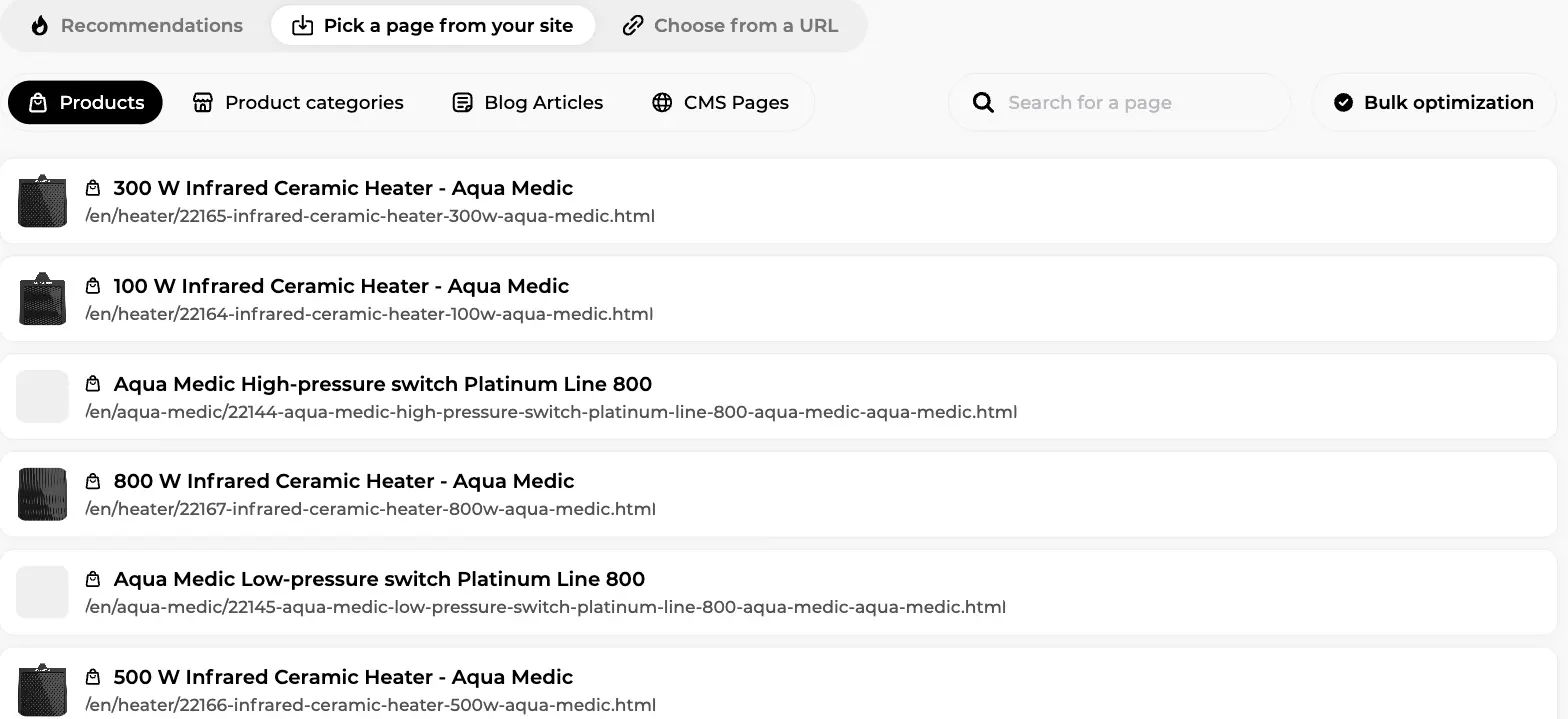Click URL /en/heater/22164-infrared-ceramic-heater-100w-aqua-medic.html
The height and width of the screenshot is (719, 1568).
point(369,314)
